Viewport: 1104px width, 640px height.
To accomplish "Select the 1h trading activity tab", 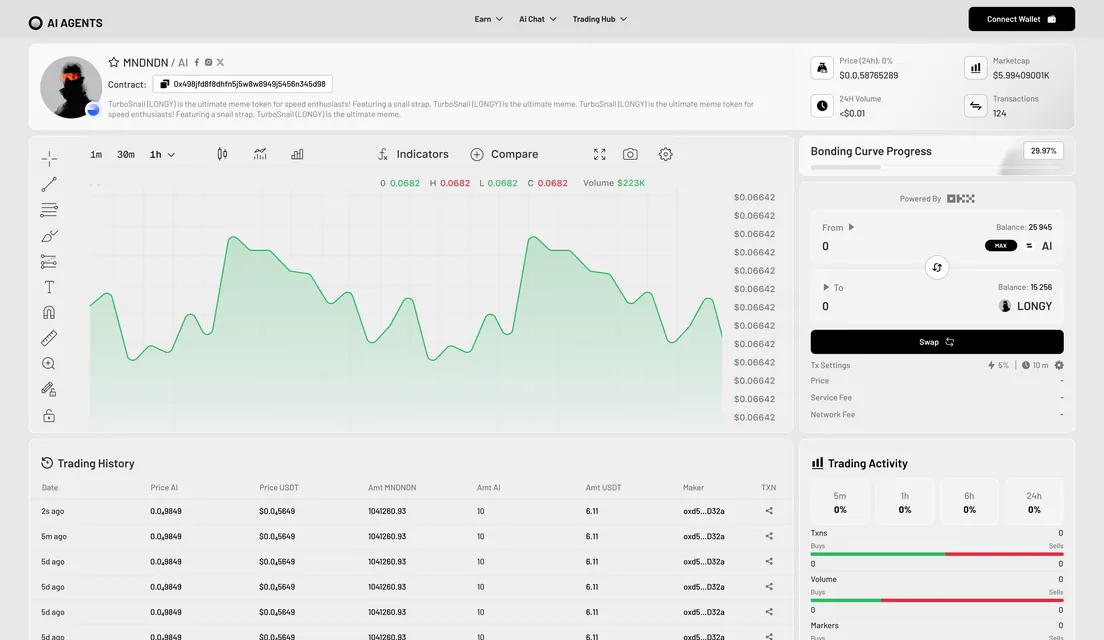I will [x=905, y=502].
